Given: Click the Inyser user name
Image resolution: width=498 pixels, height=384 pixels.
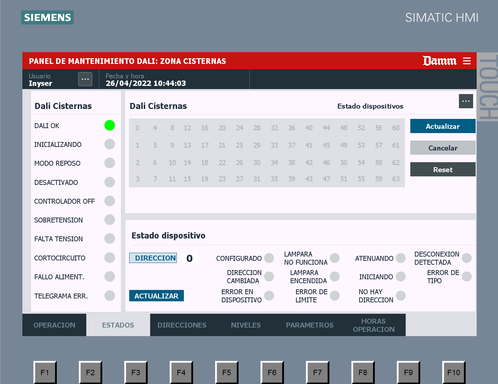Looking at the screenshot, I should click(40, 83).
